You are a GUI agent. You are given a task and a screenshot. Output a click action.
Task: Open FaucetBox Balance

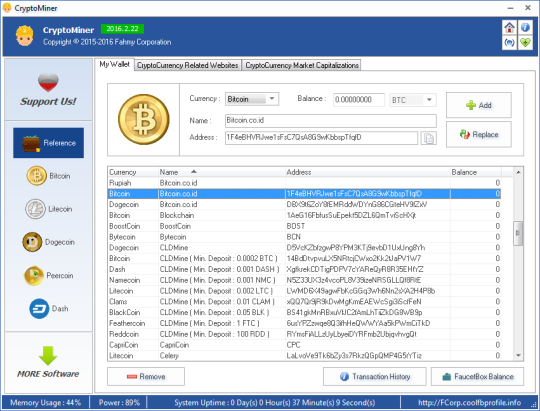477,377
